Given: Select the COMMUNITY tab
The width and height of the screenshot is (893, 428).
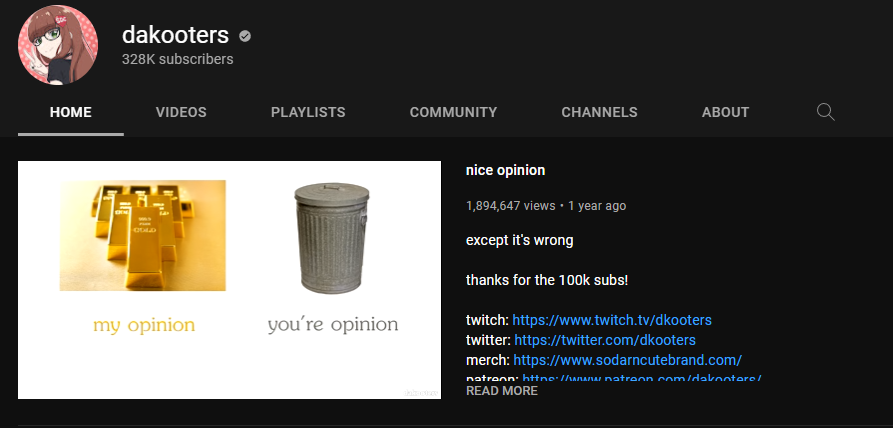Looking at the screenshot, I should click(453, 112).
